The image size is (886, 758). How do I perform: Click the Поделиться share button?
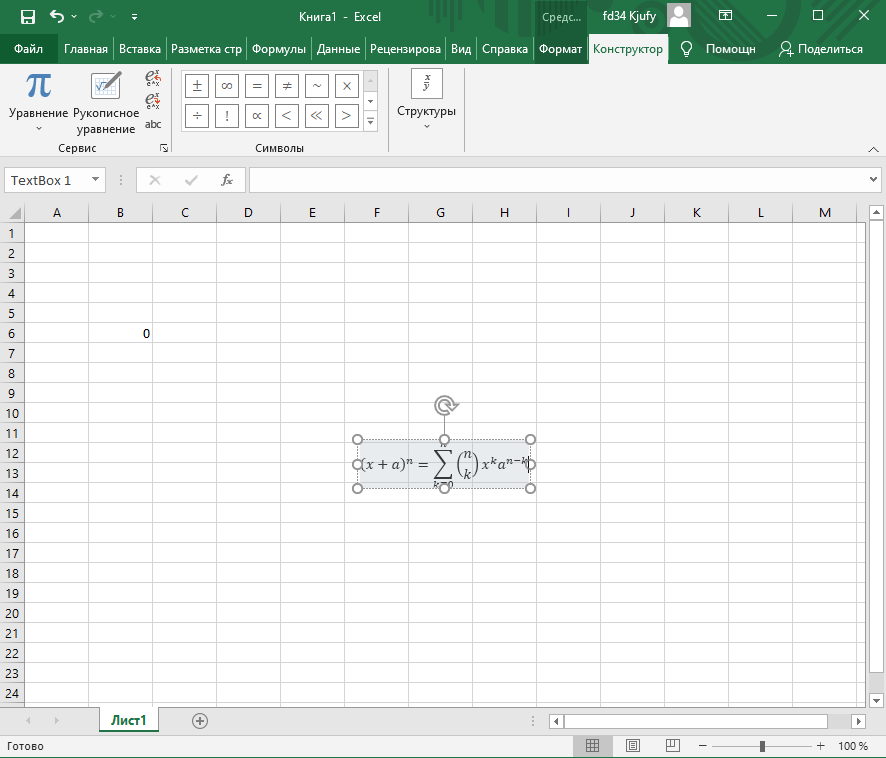point(821,49)
